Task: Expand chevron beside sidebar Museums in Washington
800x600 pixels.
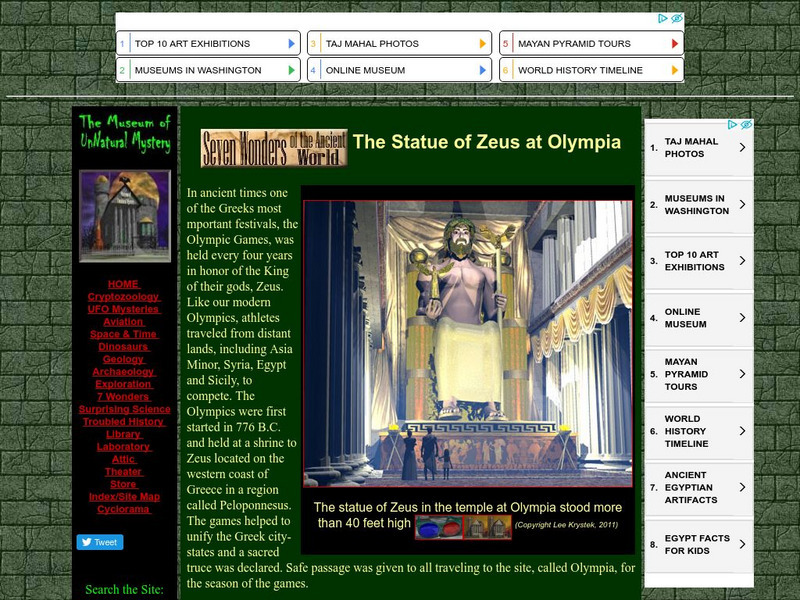Action: pos(742,204)
